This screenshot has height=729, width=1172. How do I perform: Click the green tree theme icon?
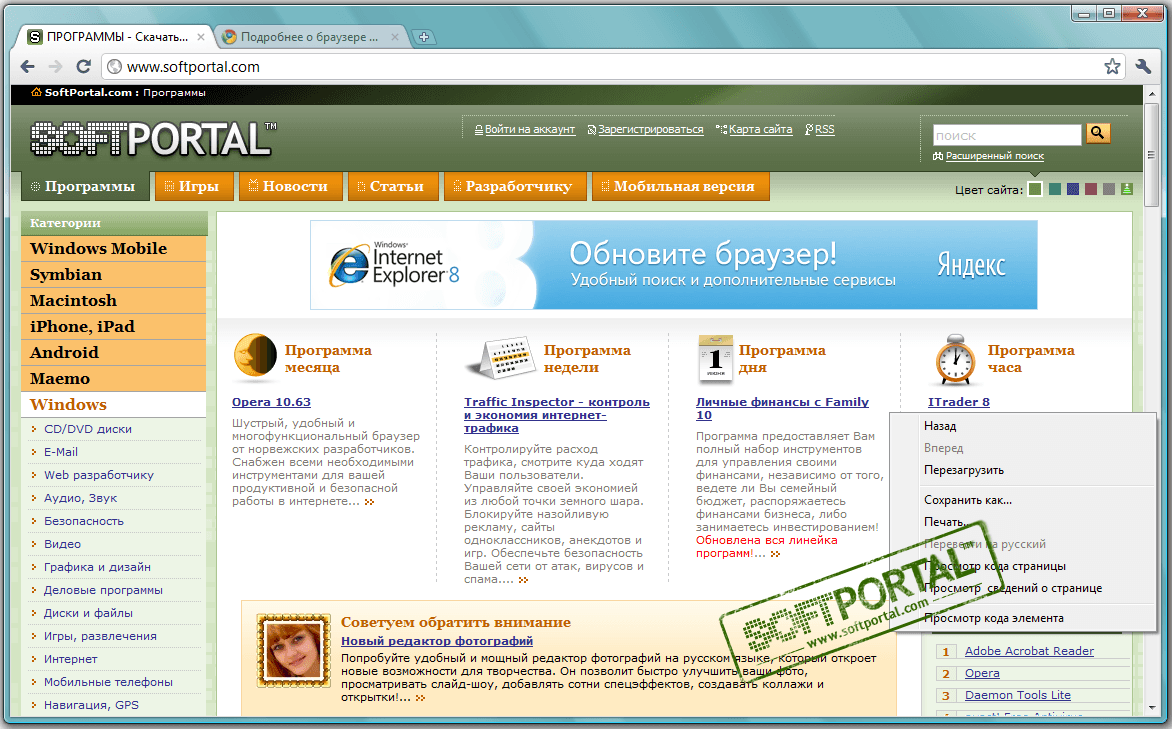tap(1126, 189)
